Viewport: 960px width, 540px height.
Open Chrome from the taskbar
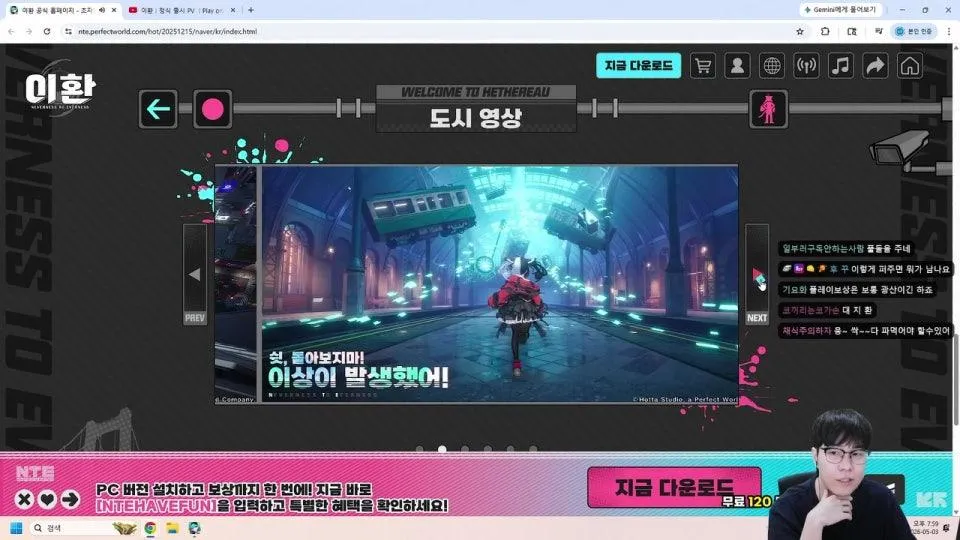click(150, 528)
